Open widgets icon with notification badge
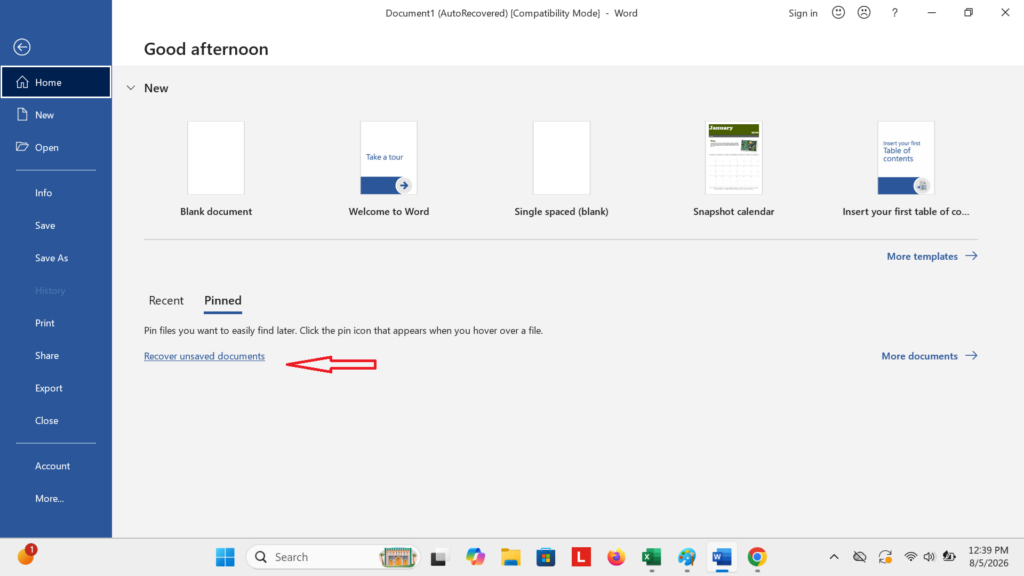The height and width of the screenshot is (576, 1024). (x=26, y=555)
